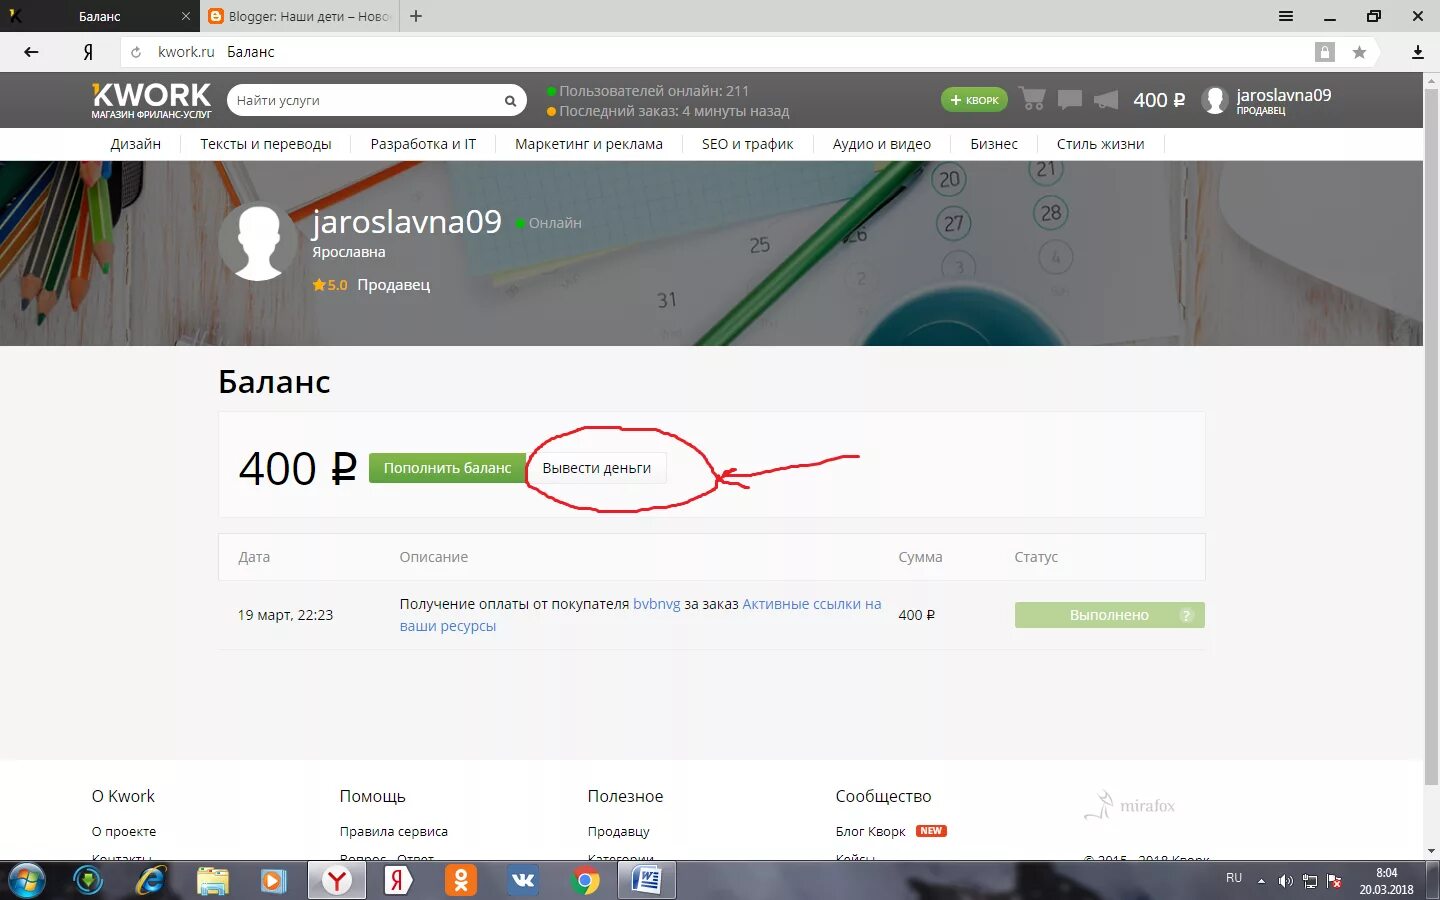Open browser downloads arrow icon

[x=1417, y=52]
